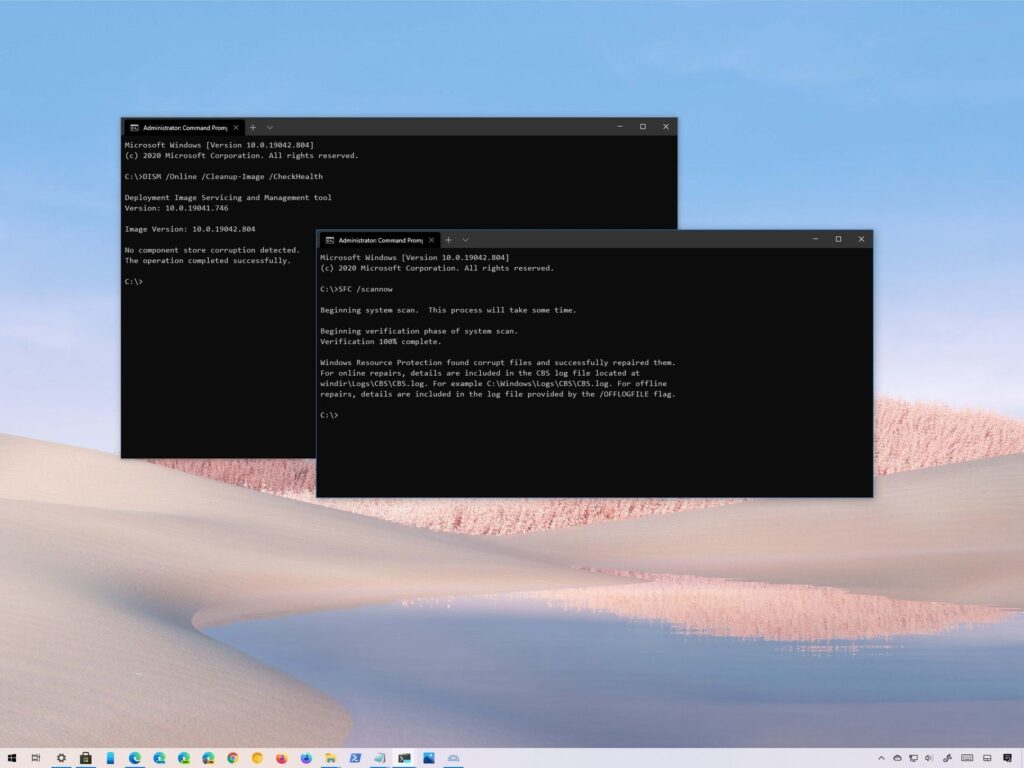The height and width of the screenshot is (768, 1024).
Task: Launch Edge Canary from the taskbar
Action: (208, 758)
